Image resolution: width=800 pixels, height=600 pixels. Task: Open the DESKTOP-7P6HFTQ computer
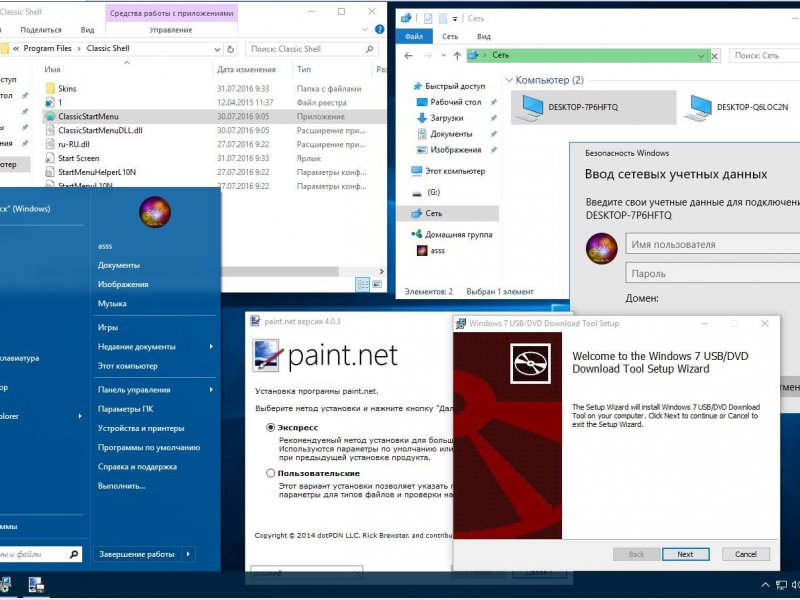[593, 107]
